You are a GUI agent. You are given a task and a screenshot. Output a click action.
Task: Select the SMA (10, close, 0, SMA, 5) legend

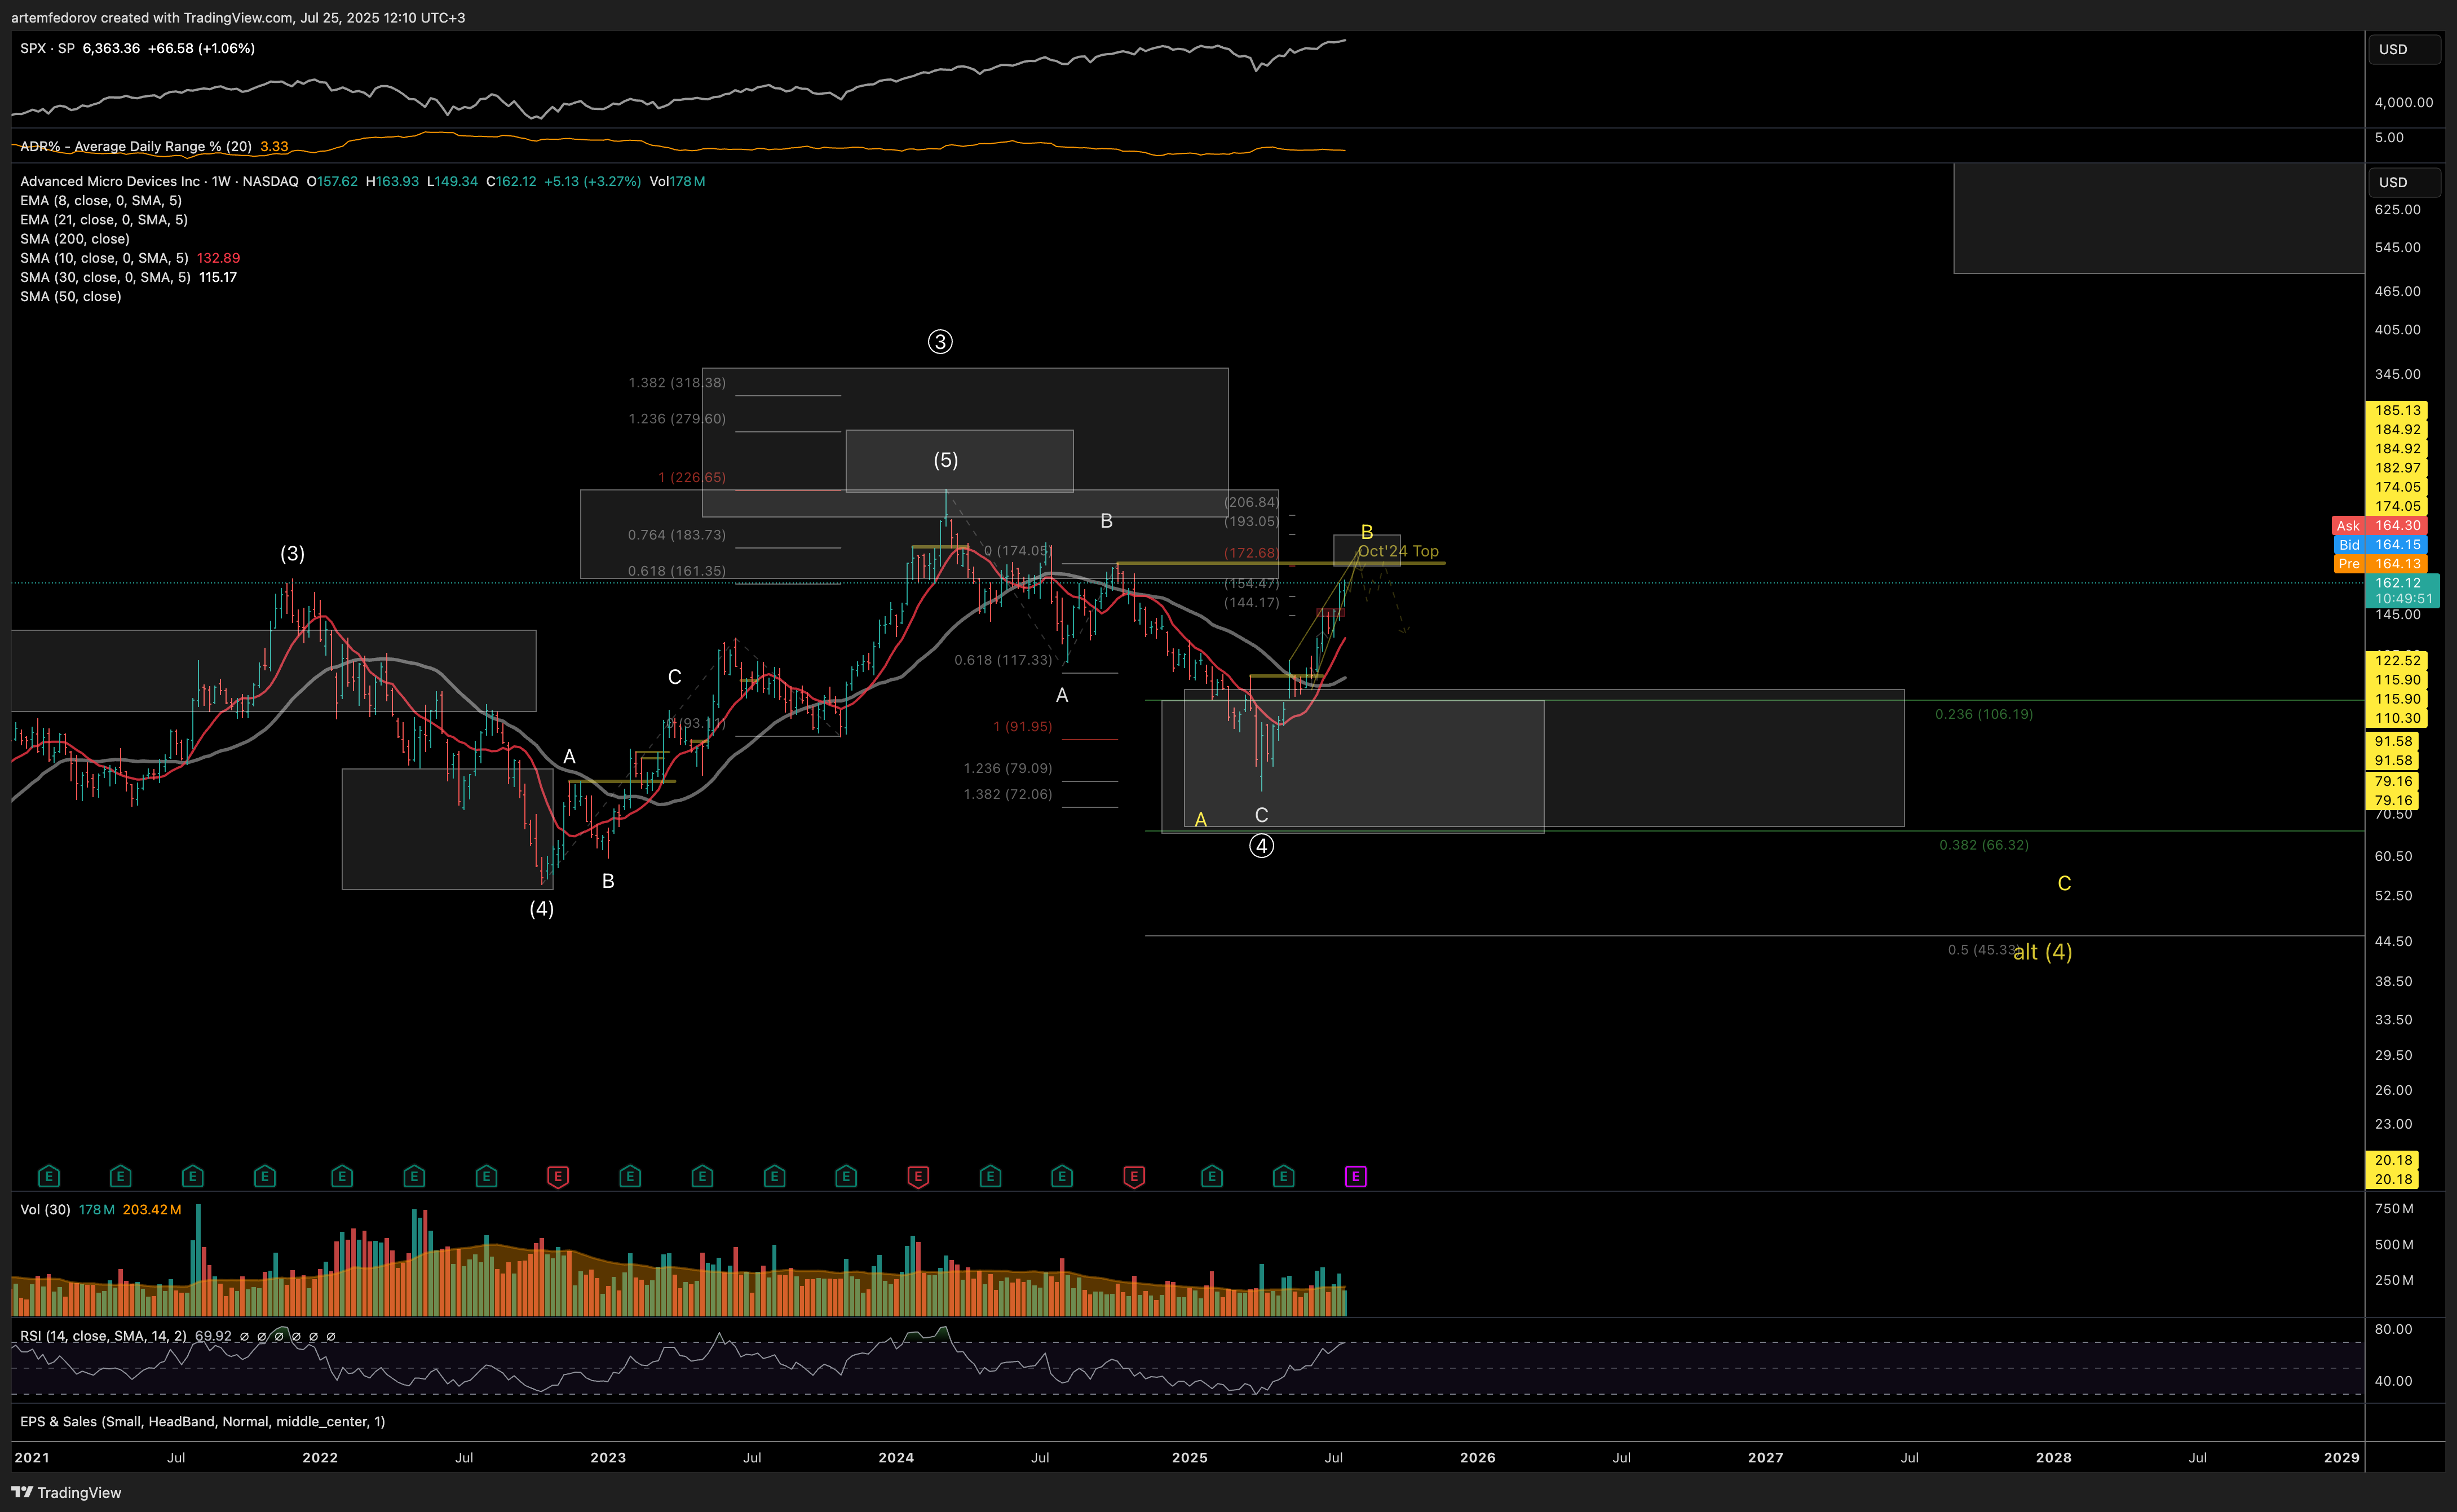(x=104, y=258)
